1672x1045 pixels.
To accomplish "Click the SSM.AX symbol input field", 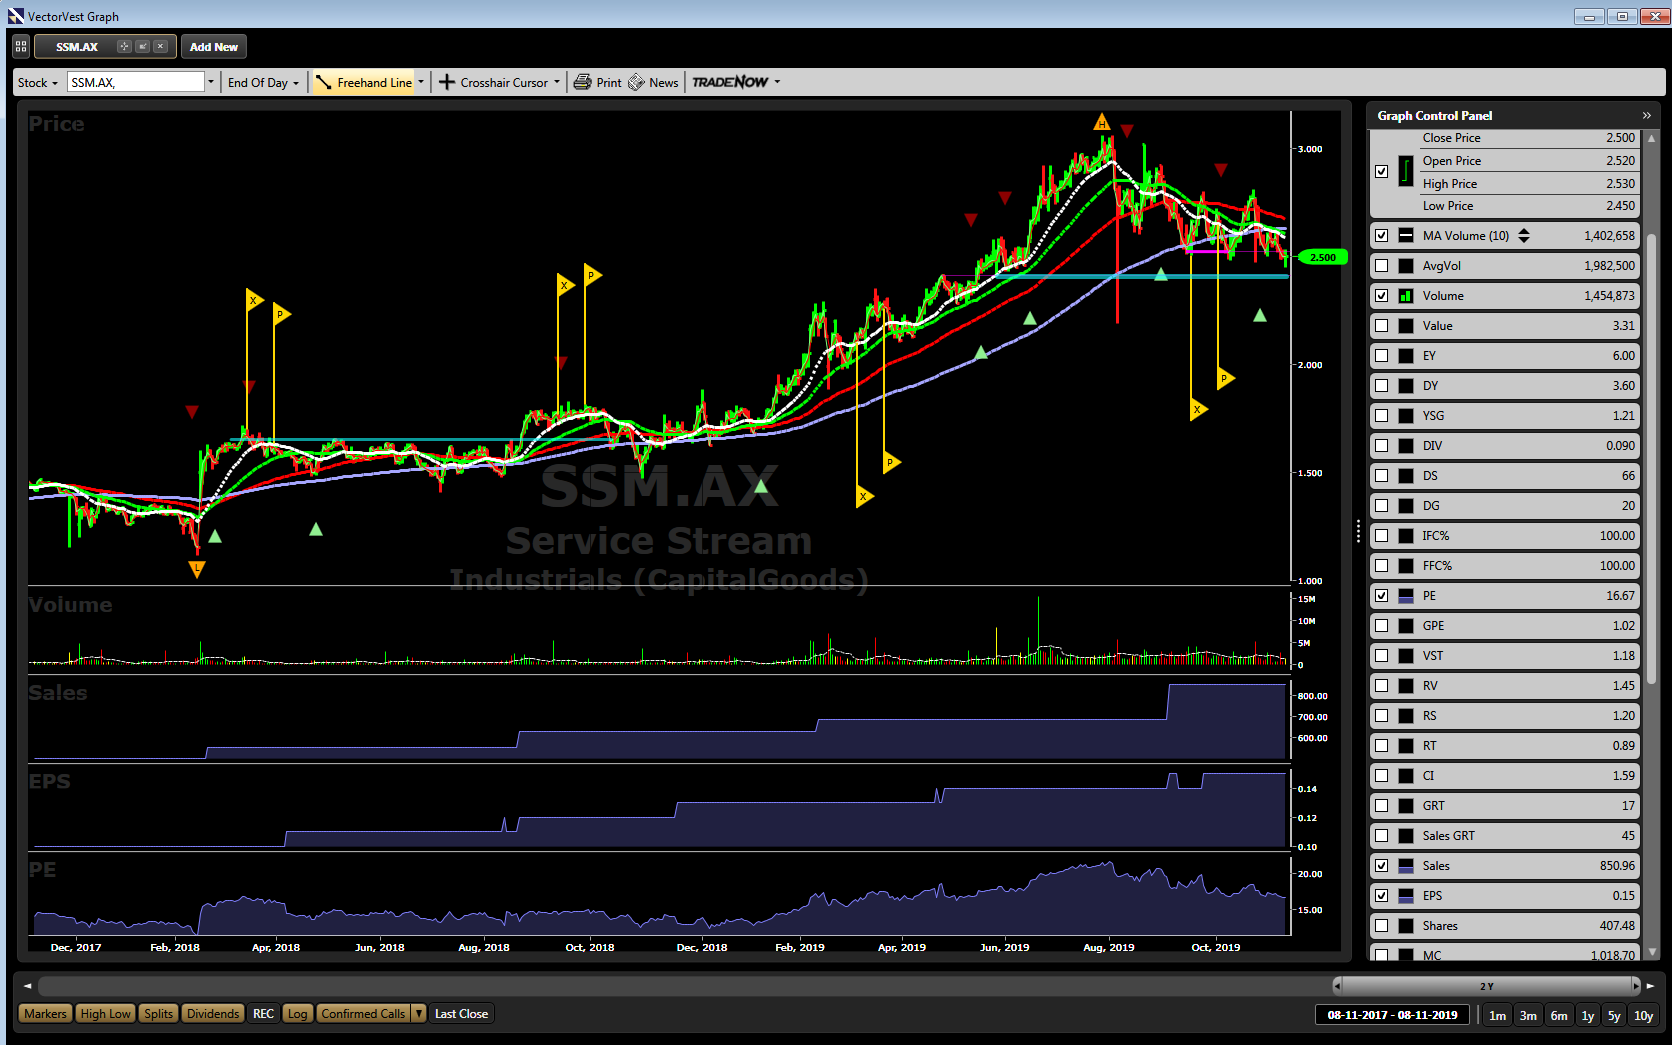I will point(136,83).
